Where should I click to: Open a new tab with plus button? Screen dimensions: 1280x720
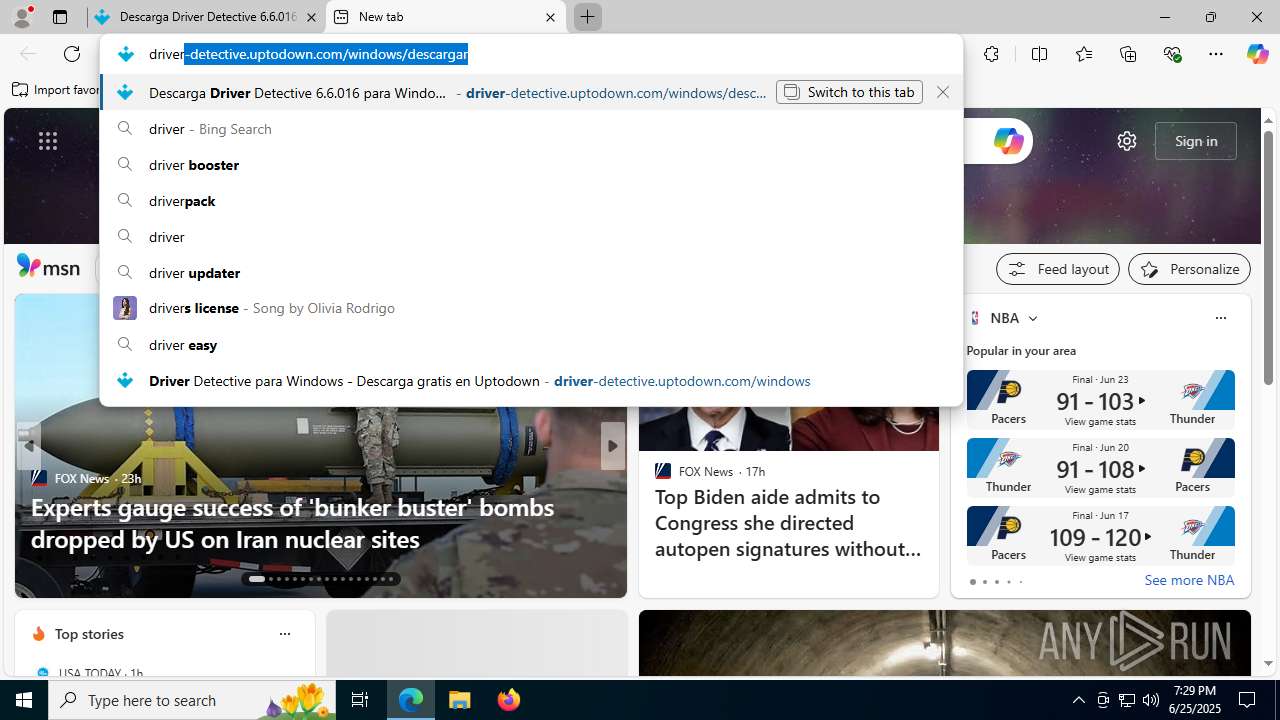[587, 17]
